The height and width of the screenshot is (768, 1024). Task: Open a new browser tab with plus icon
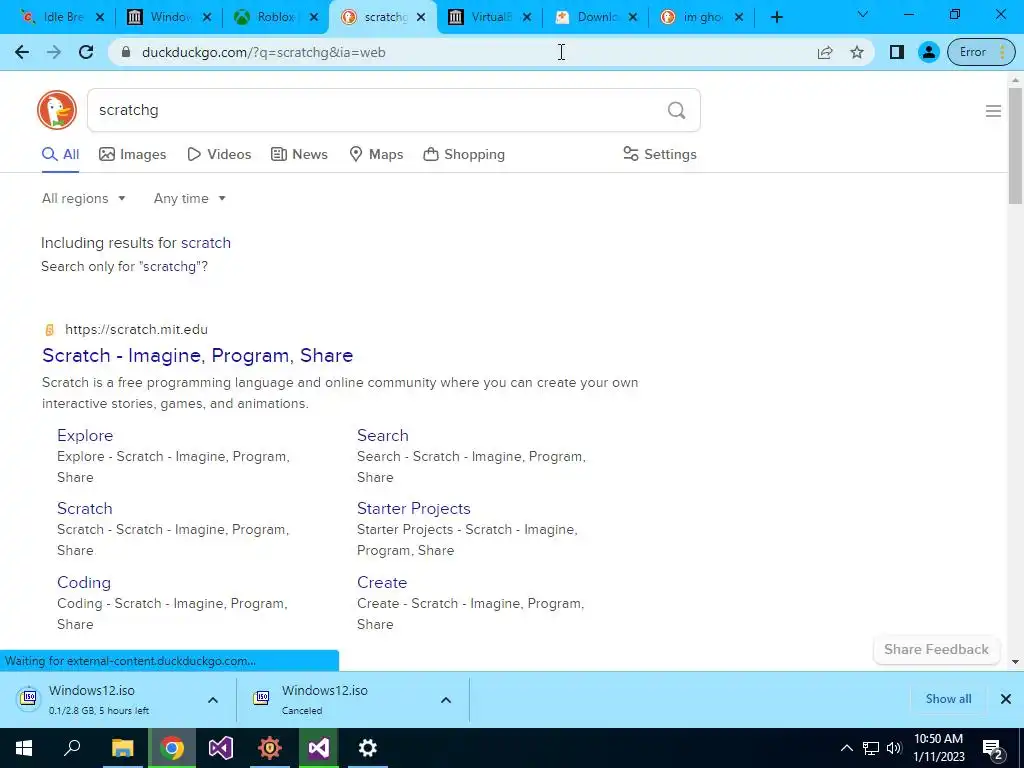(776, 17)
